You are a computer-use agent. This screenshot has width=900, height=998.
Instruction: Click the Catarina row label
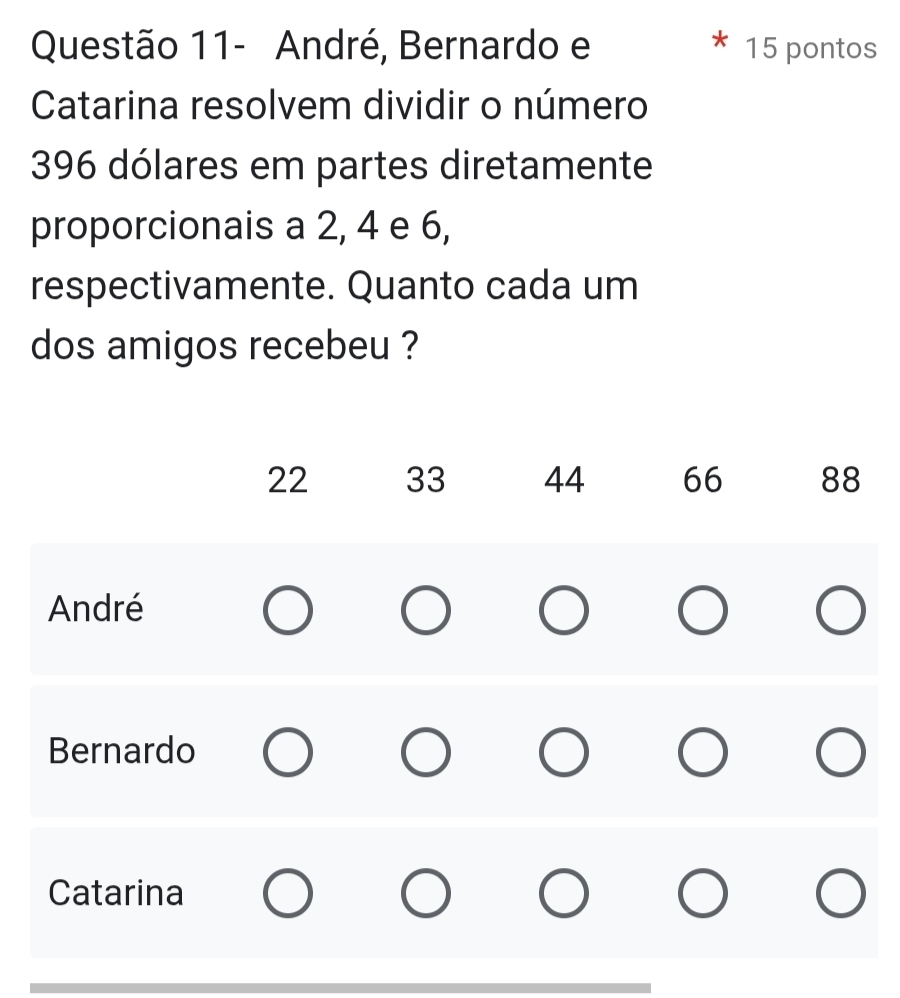pos(116,892)
